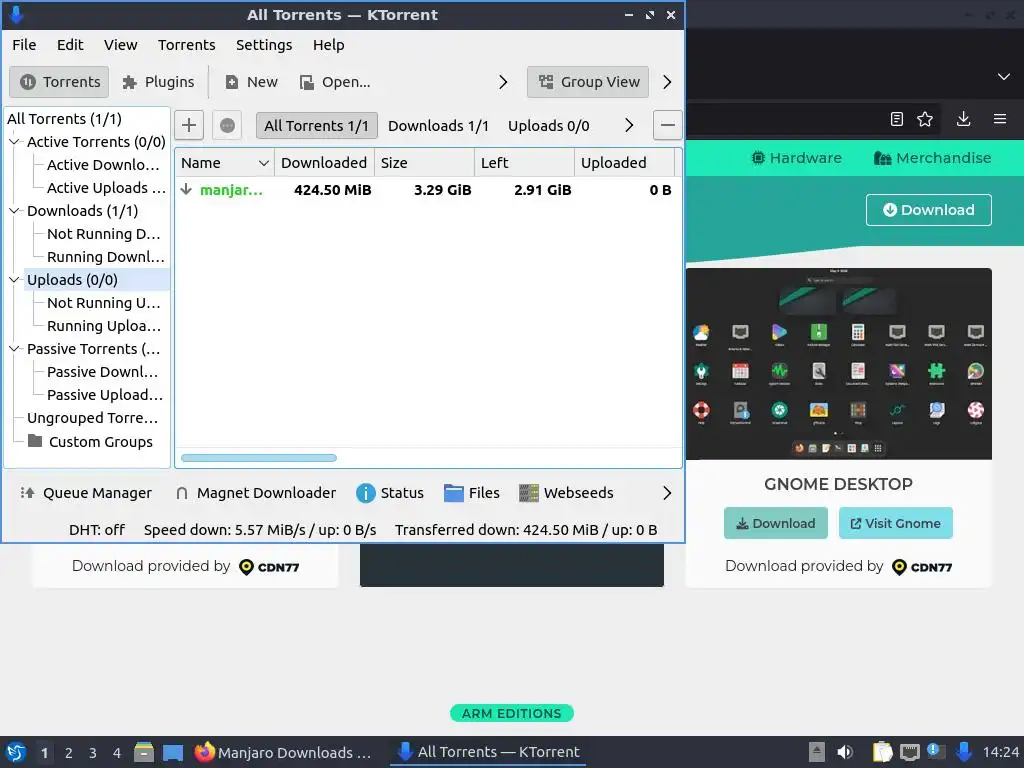Collapse the Passive Torrents tree group
The image size is (1024, 768).
pos(14,349)
